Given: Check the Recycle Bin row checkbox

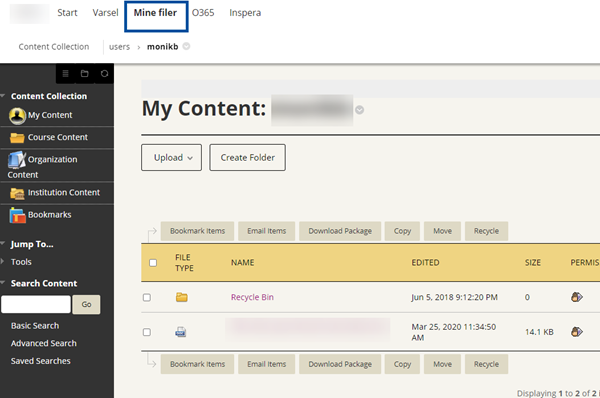Looking at the screenshot, I should [x=147, y=297].
